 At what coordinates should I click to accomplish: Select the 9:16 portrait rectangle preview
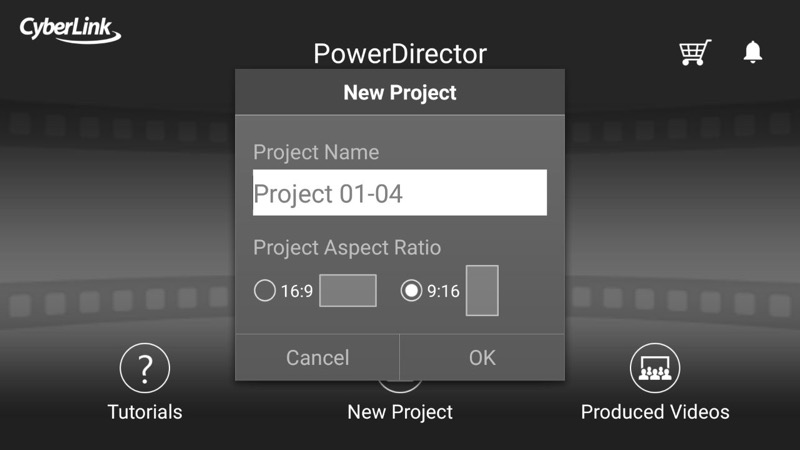tap(482, 290)
